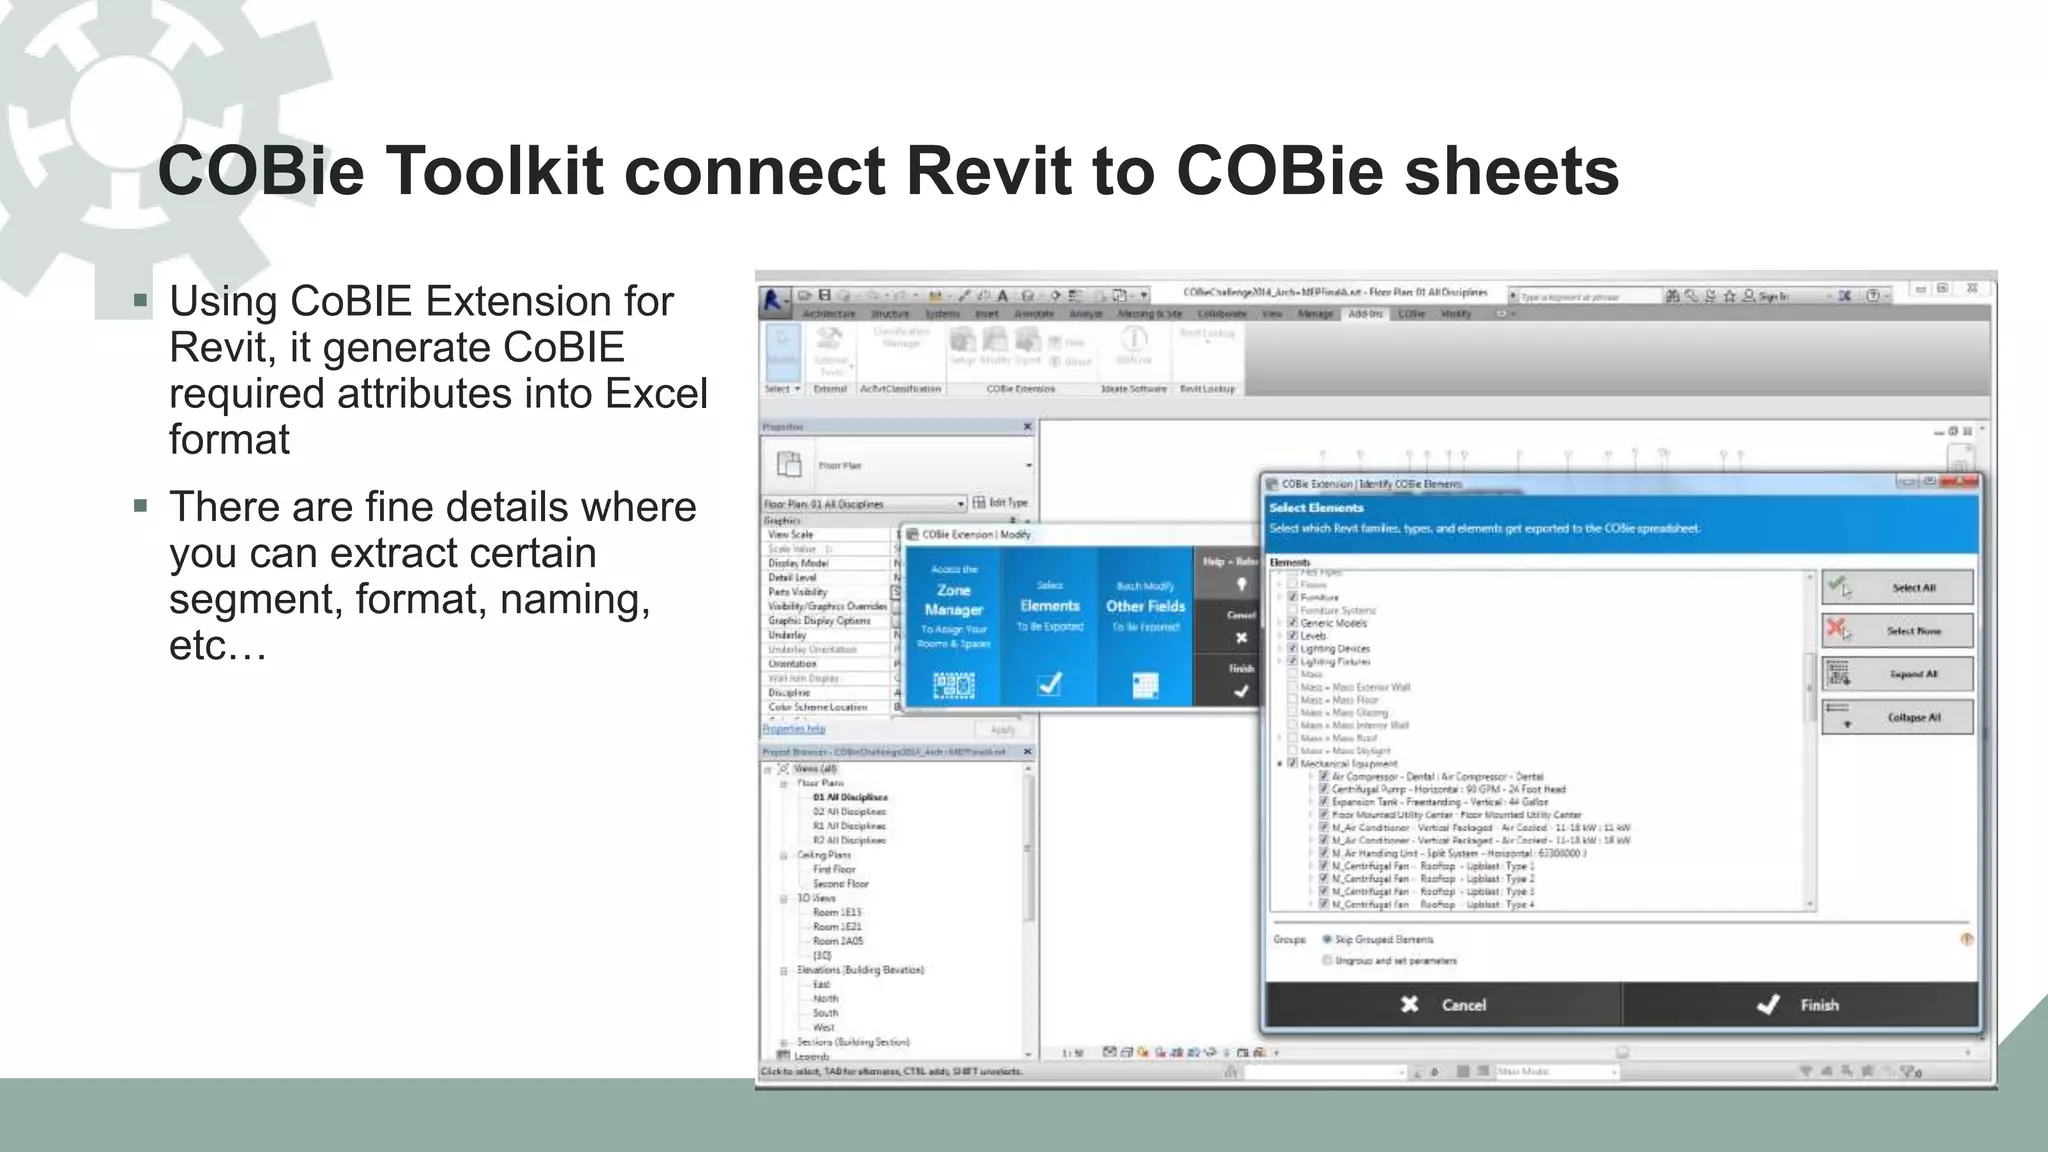Open the 02 All Disciplines view
The height and width of the screenshot is (1152, 2048).
(849, 812)
